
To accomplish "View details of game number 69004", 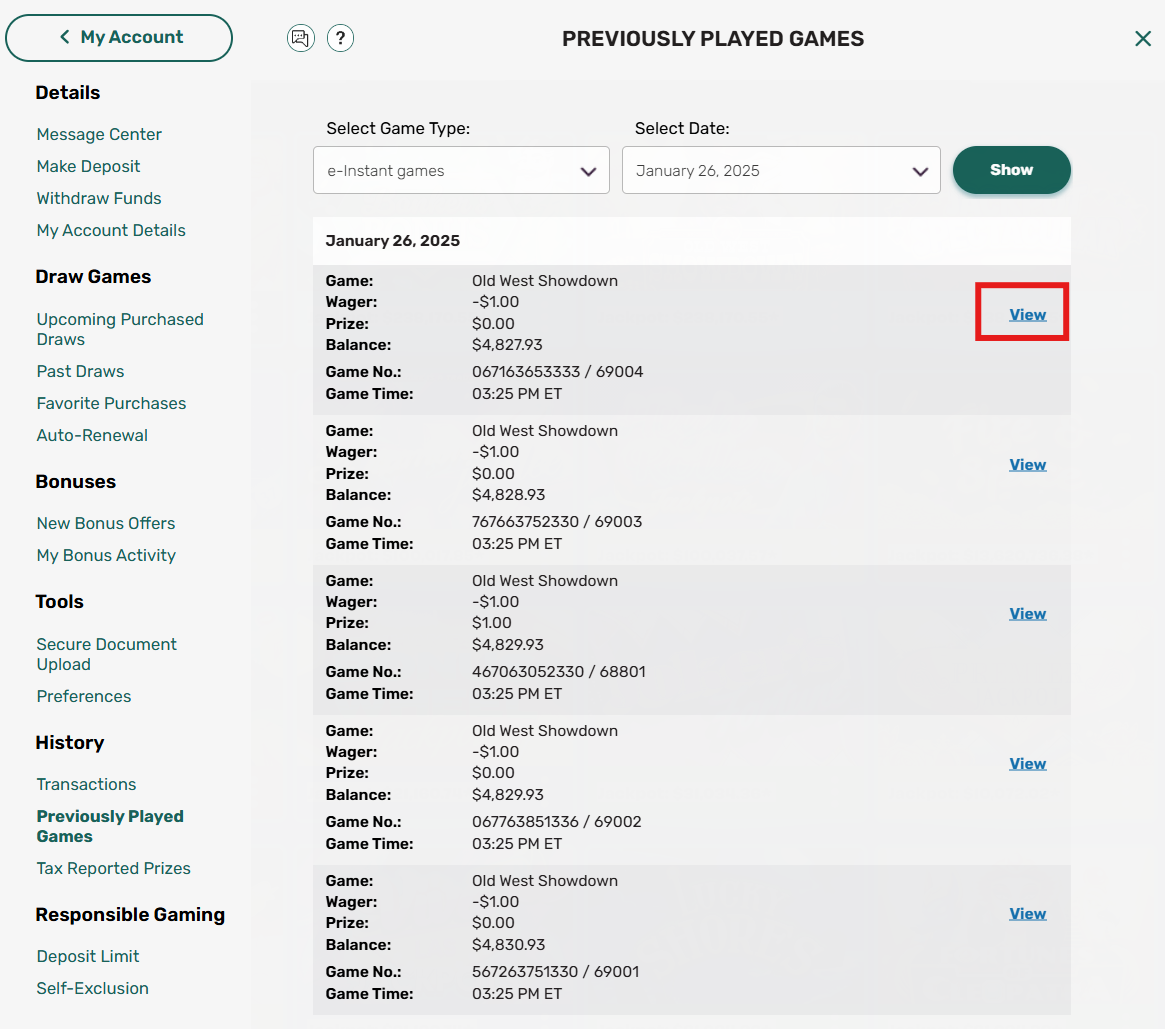I will [x=1027, y=313].
